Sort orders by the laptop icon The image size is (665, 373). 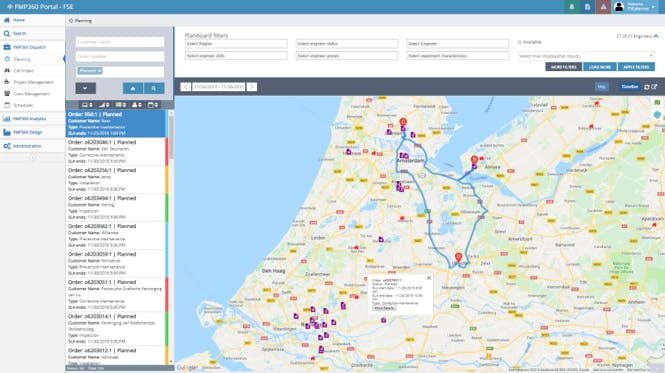[x=87, y=105]
